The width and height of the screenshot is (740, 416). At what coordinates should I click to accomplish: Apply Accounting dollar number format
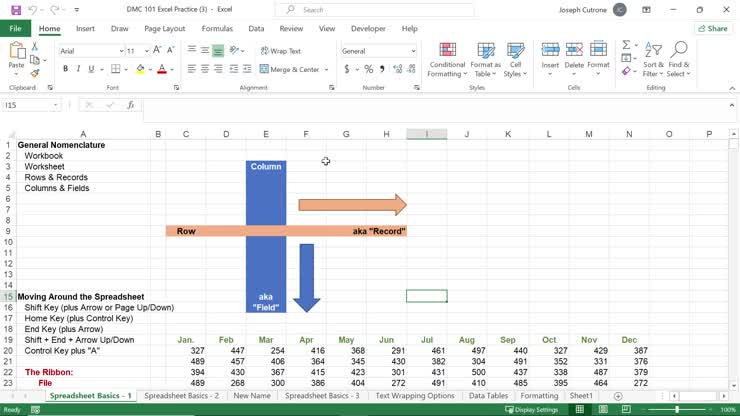coord(347,69)
